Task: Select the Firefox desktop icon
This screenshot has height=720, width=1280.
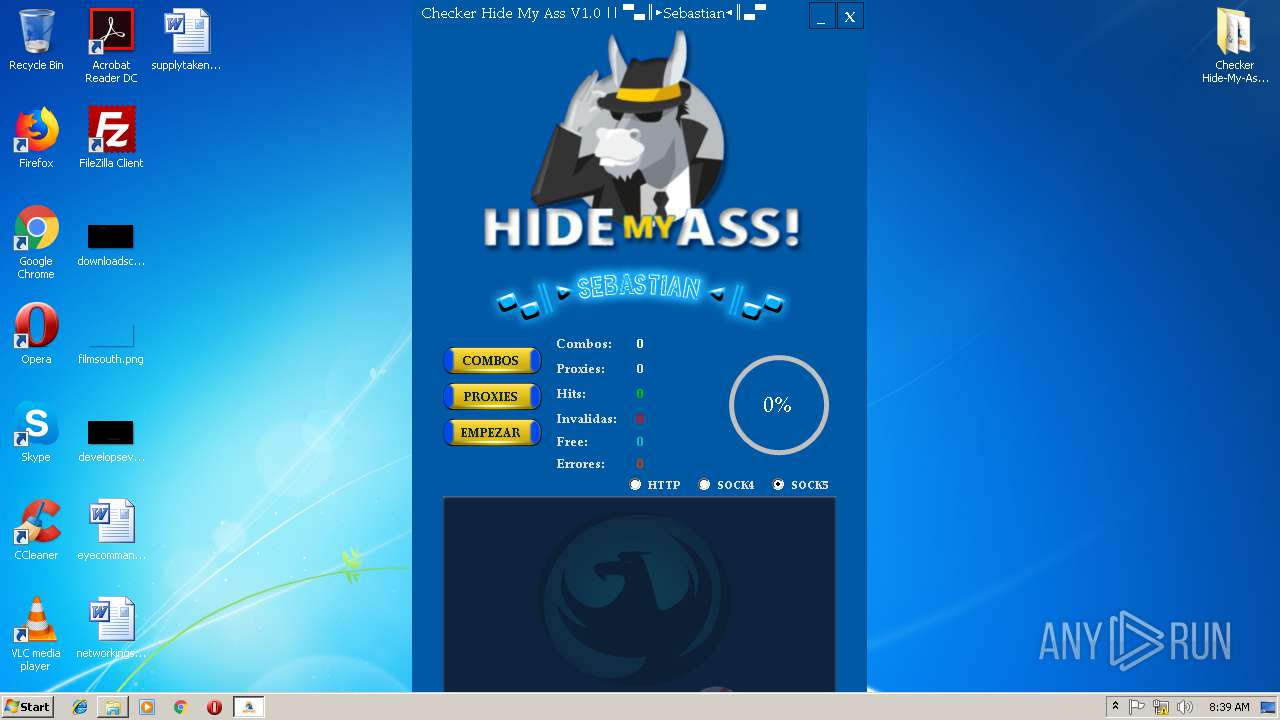Action: point(36,138)
